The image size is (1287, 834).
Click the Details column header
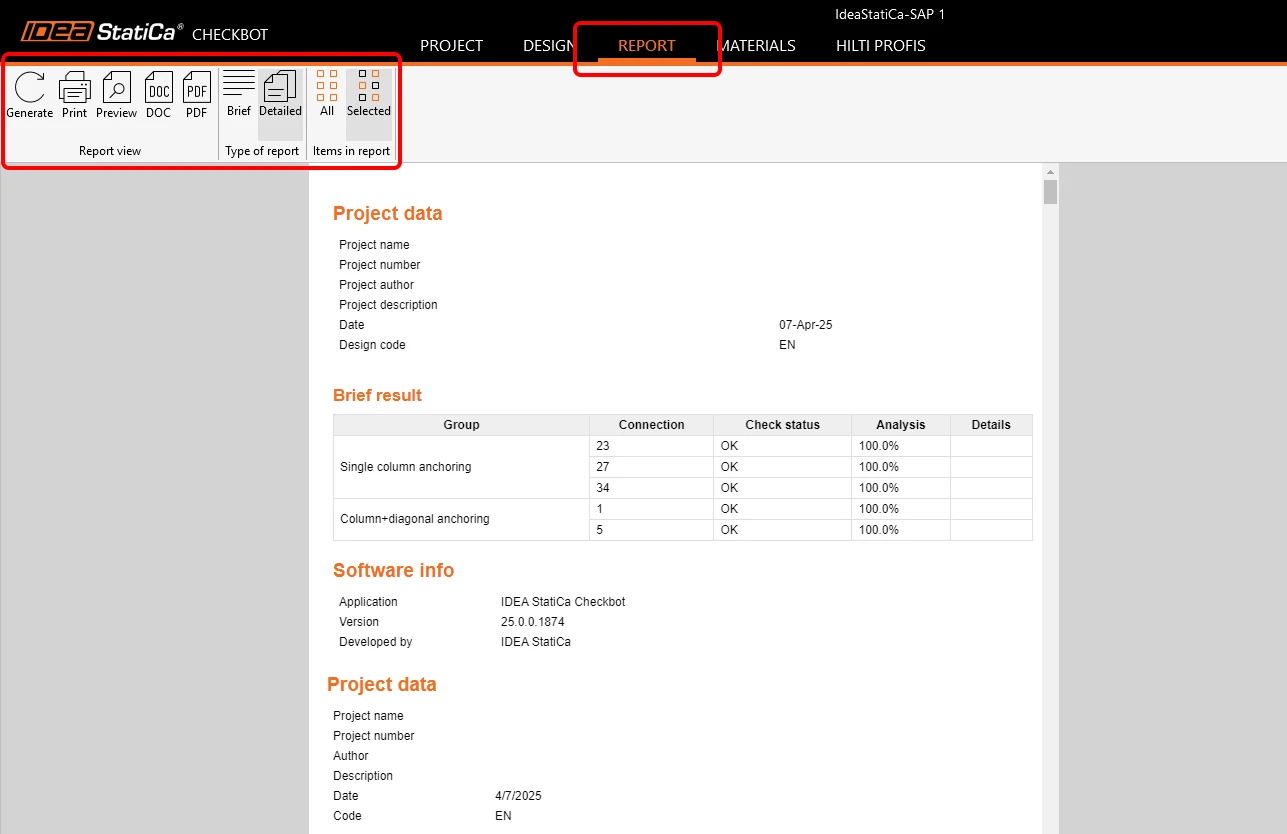(991, 425)
